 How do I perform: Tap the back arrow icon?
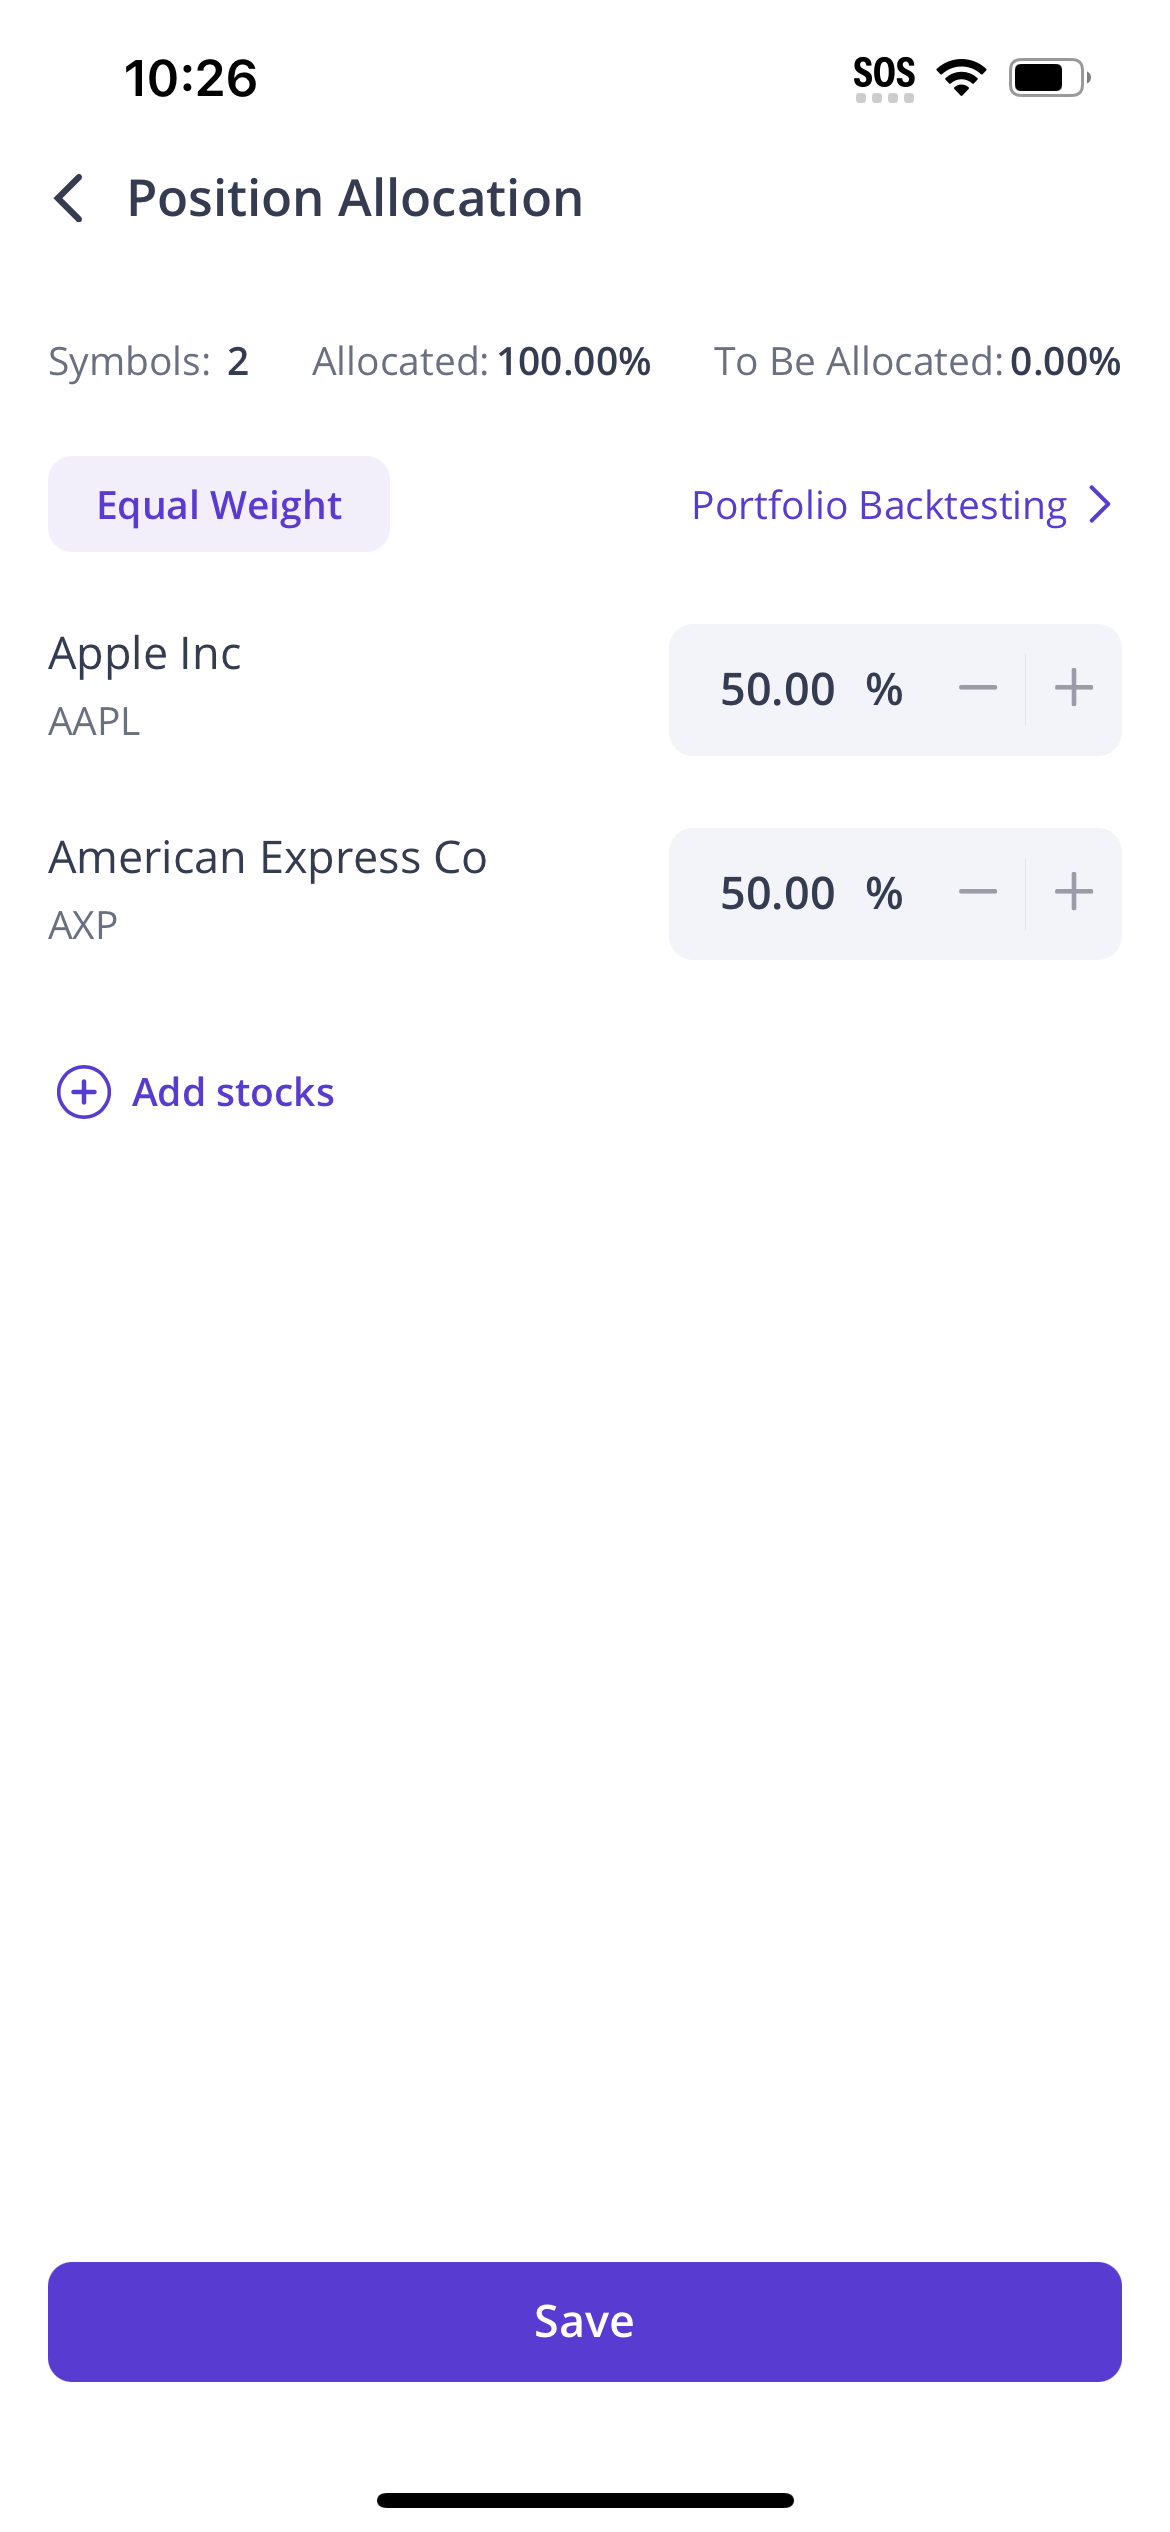pos(69,198)
